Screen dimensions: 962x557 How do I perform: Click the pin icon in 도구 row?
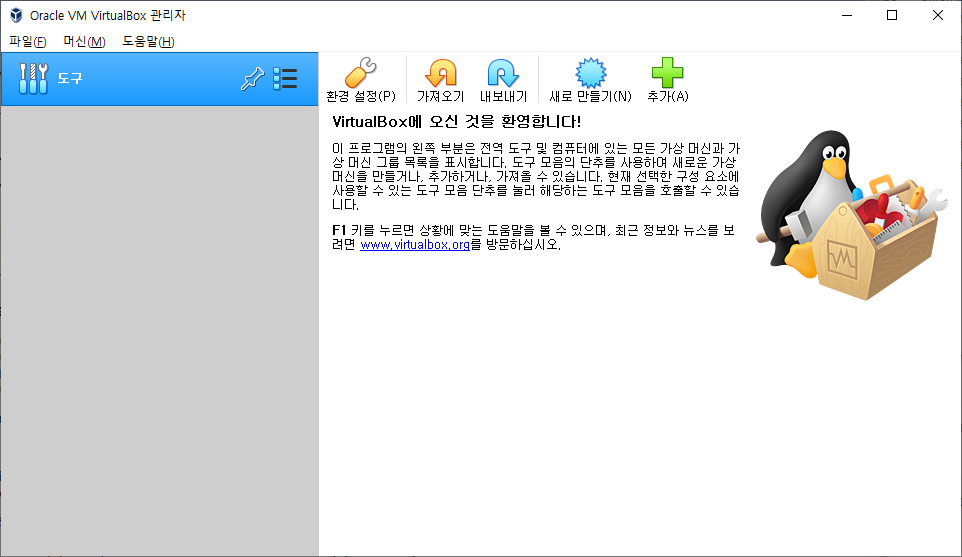[x=252, y=79]
